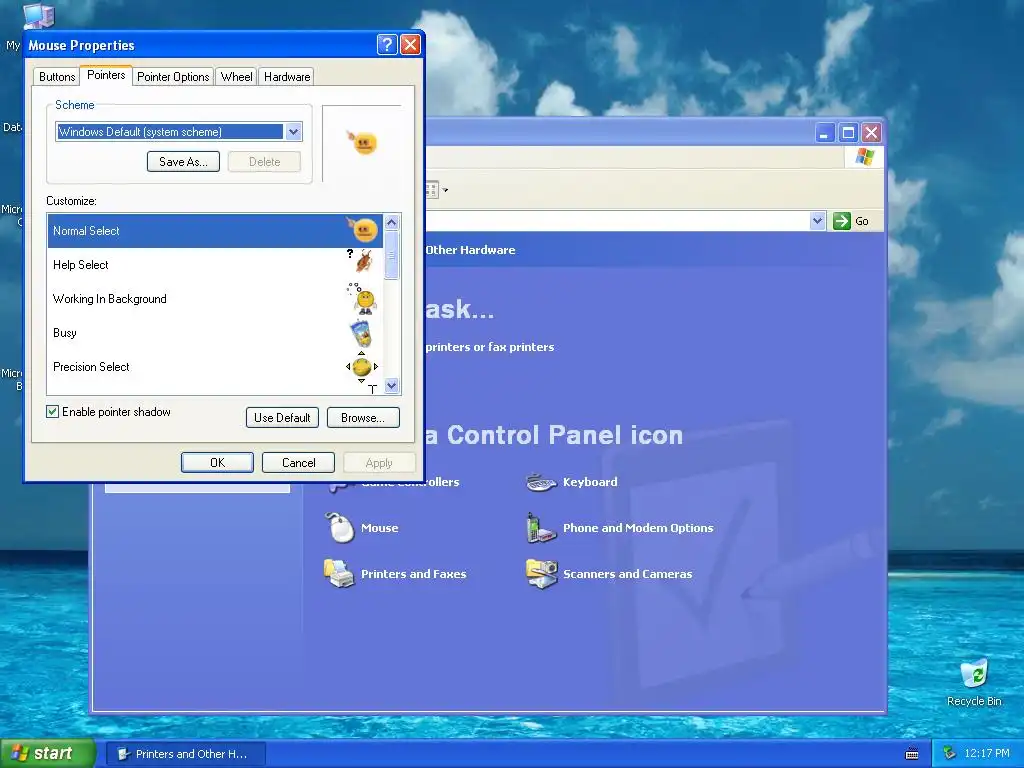Open the Printers and Faxes icon
1024x768 pixels.
340,573
